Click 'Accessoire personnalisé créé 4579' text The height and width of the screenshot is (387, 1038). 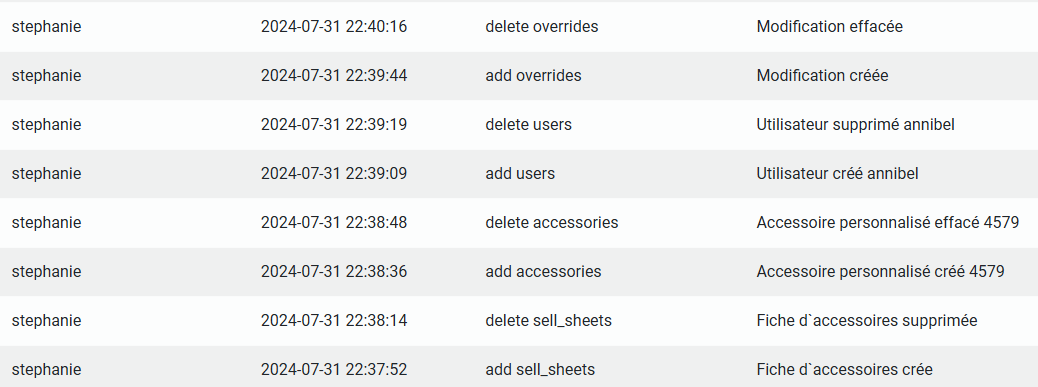coord(880,272)
